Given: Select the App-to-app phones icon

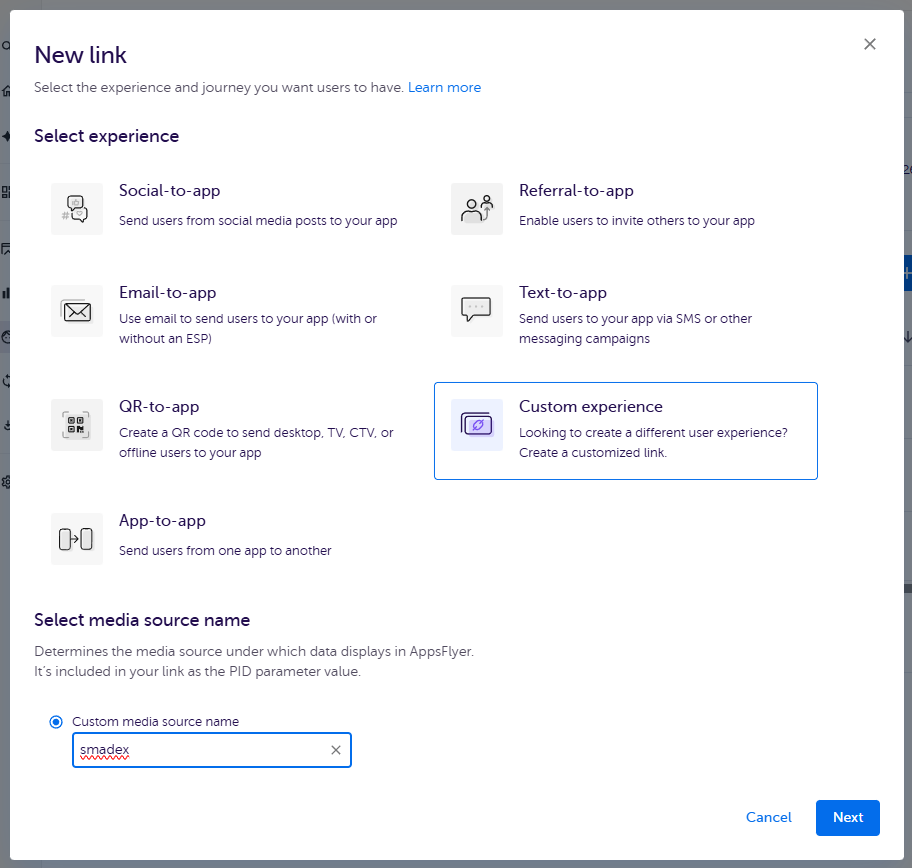Looking at the screenshot, I should click(77, 539).
